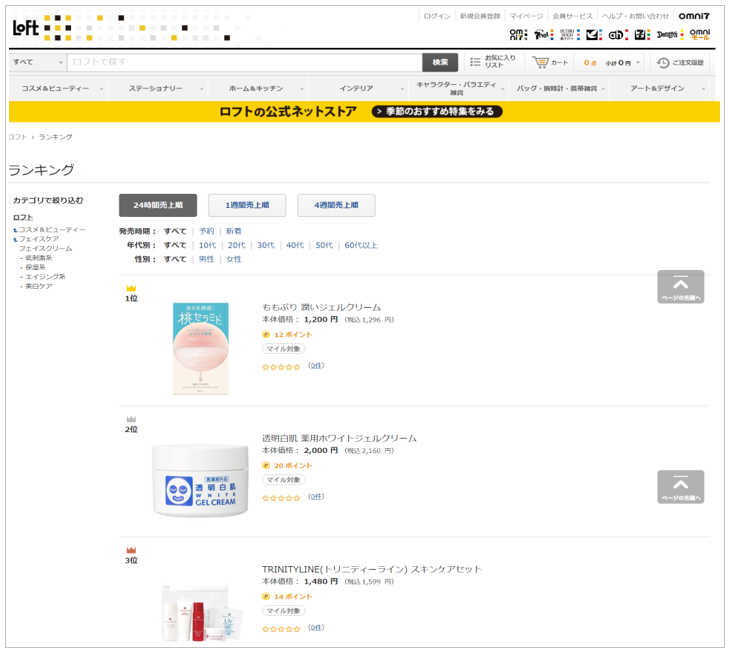
Task: Filter gender by 女性
Action: [234, 259]
